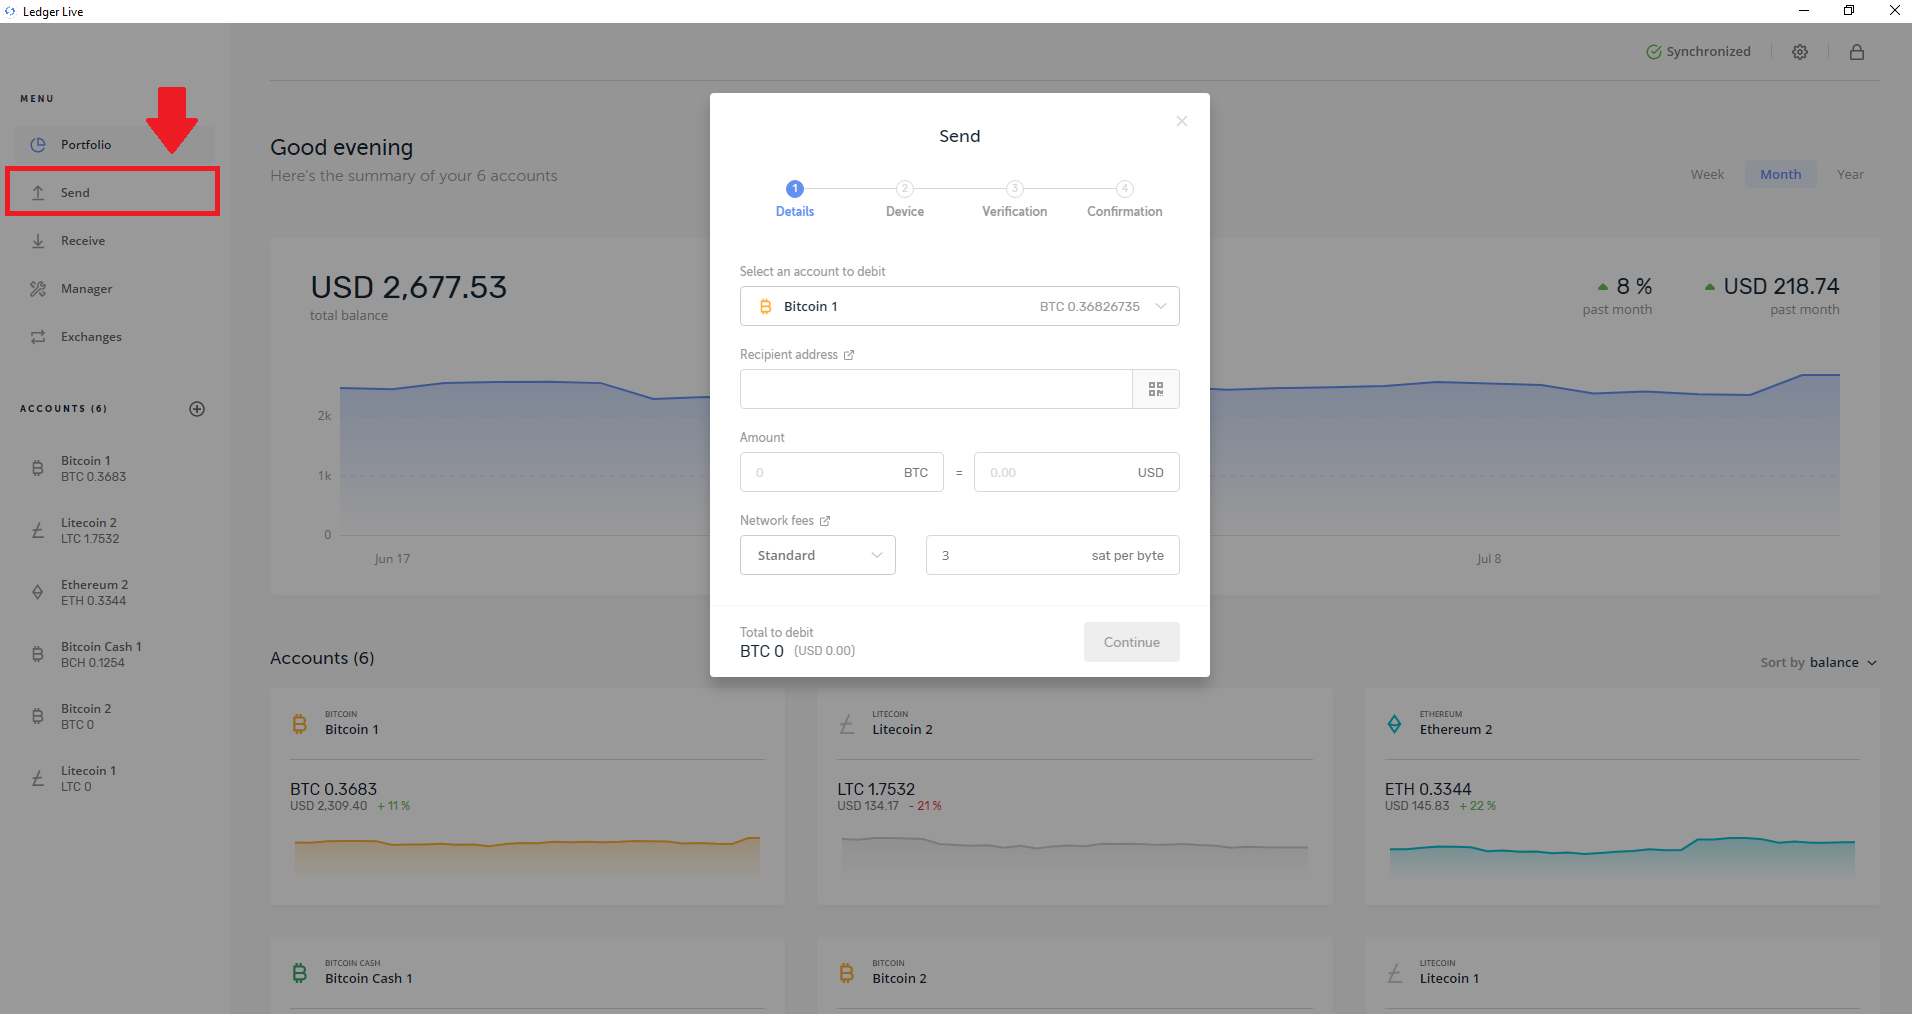Image resolution: width=1912 pixels, height=1014 pixels.
Task: Switch chart range to Month
Action: 1781,175
